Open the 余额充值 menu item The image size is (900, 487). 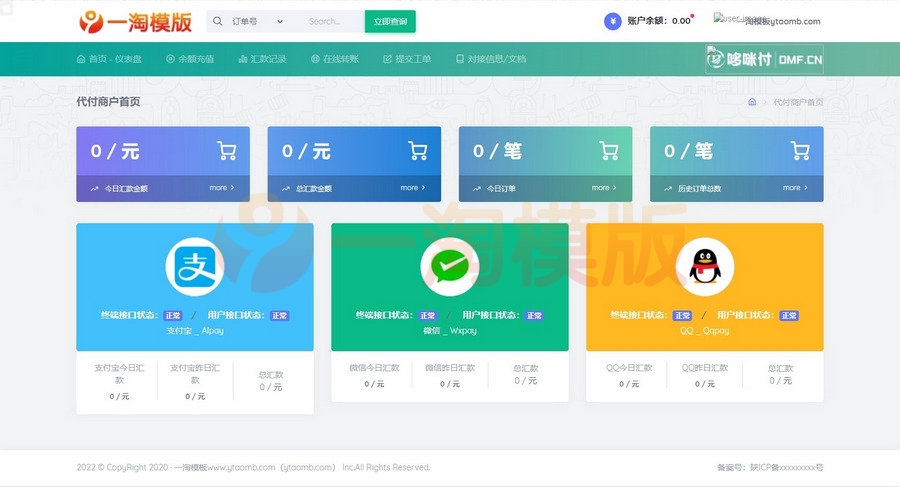[x=190, y=59]
